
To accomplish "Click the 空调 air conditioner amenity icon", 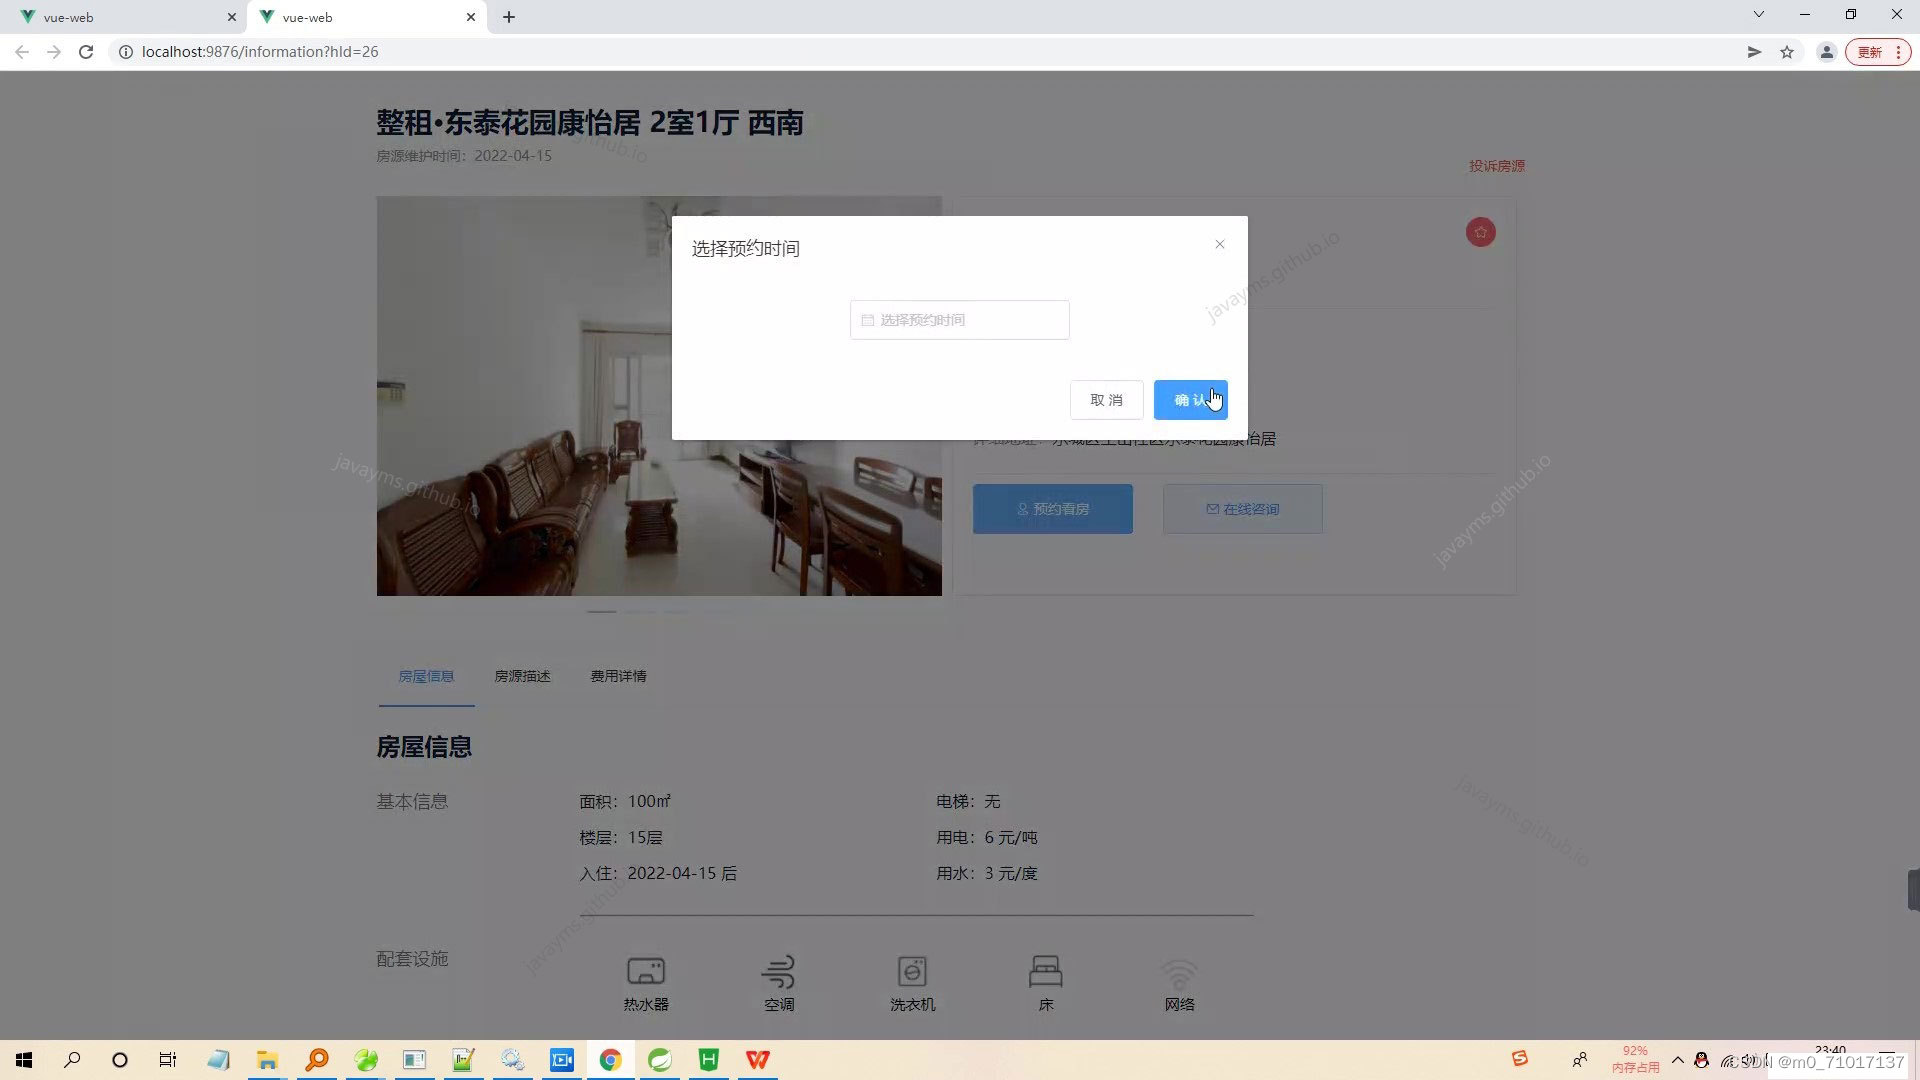I will coord(779,970).
